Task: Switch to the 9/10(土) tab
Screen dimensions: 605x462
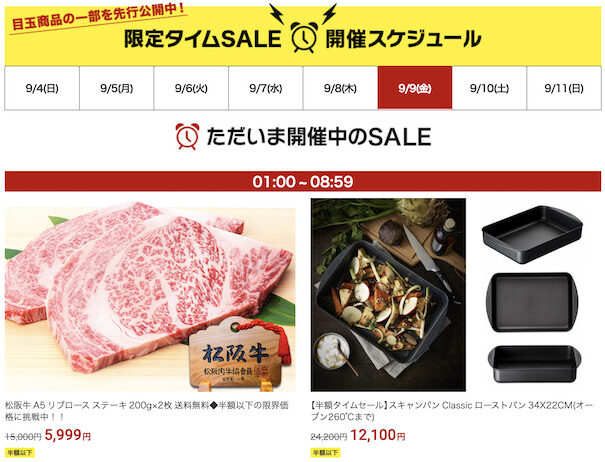Action: [489, 88]
